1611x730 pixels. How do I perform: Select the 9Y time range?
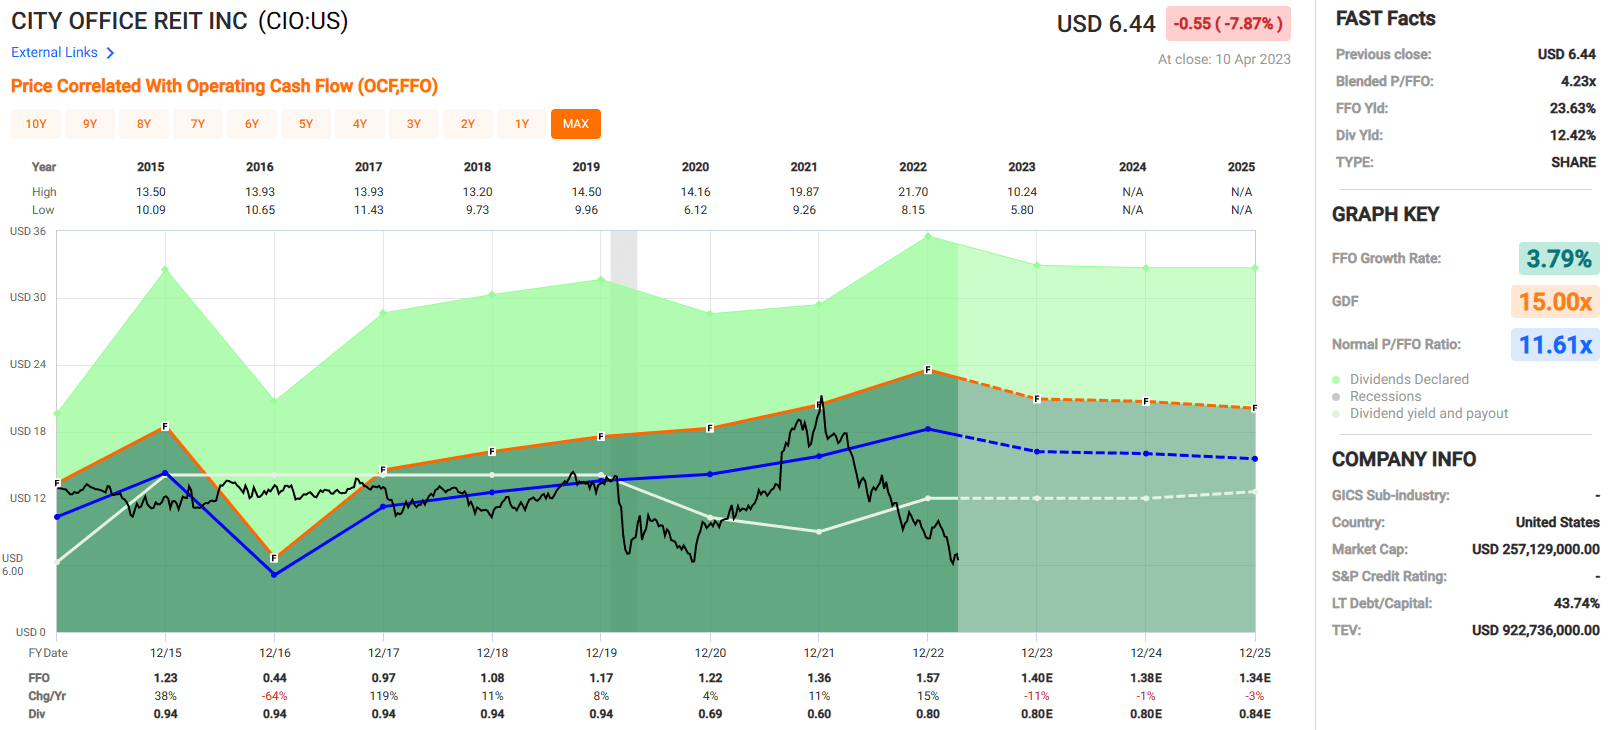pos(90,124)
